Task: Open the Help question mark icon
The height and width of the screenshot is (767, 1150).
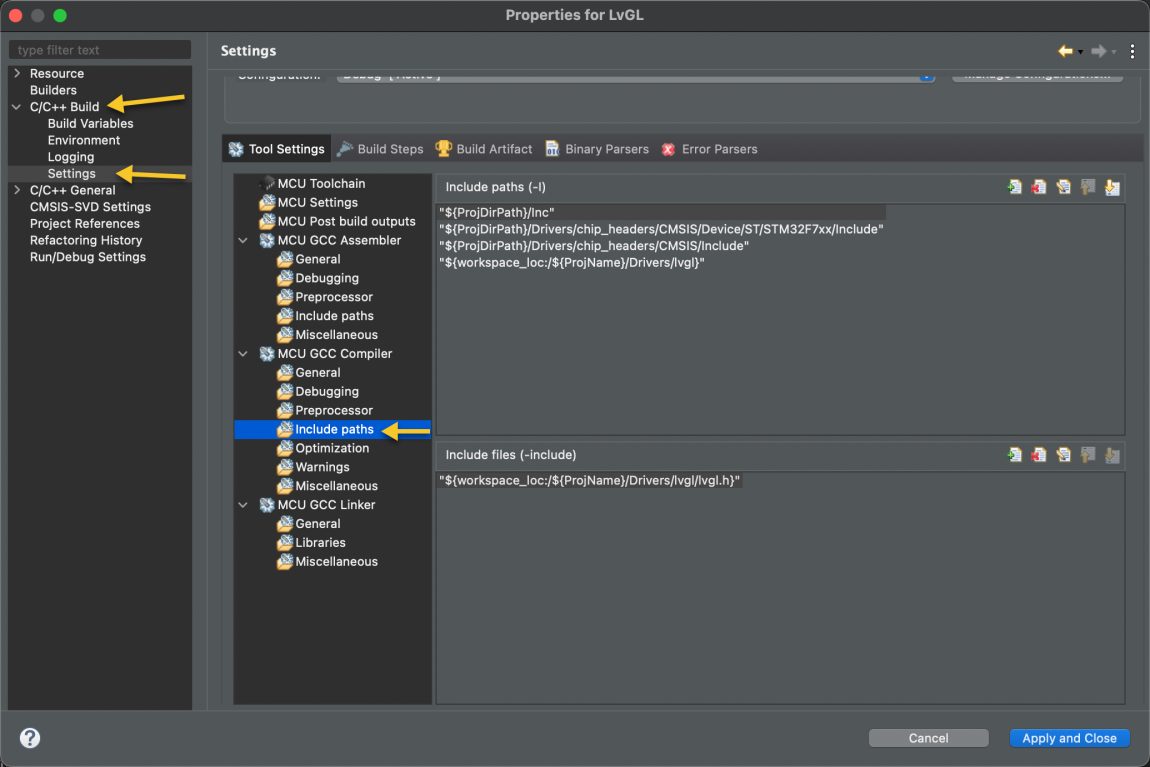Action: click(x=29, y=738)
